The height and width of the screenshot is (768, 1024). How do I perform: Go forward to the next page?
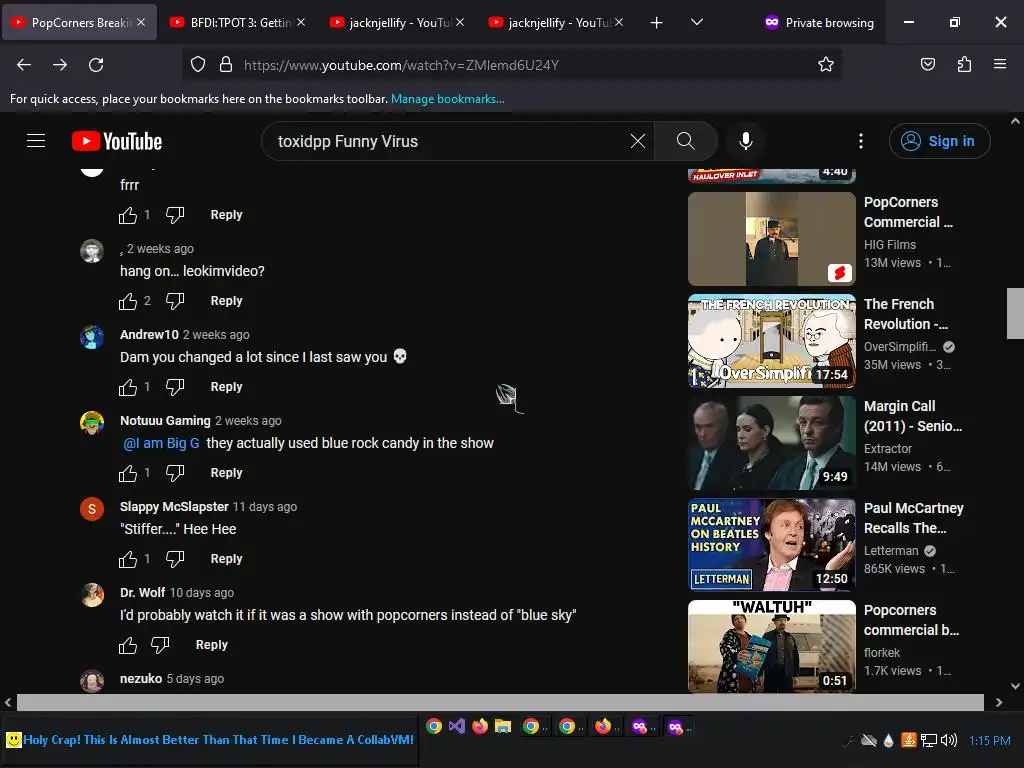coord(60,65)
